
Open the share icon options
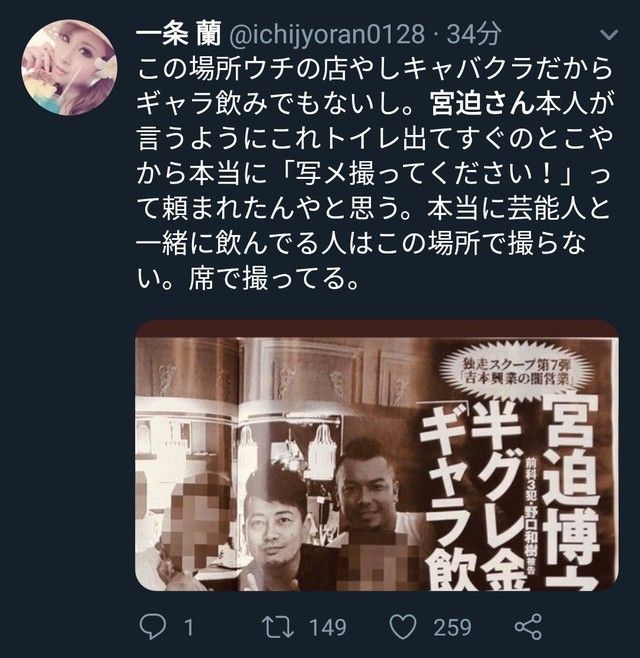point(528,627)
